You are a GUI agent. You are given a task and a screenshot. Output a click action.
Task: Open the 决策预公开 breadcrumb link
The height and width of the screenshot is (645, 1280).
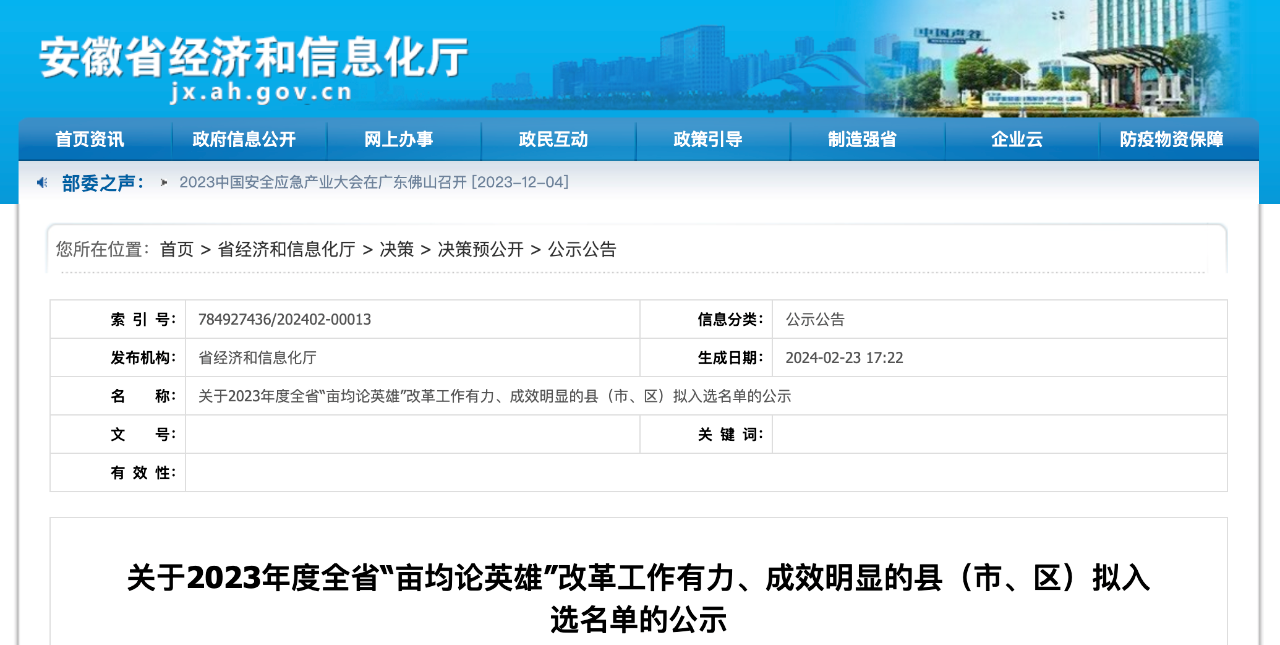pyautogui.click(x=481, y=250)
